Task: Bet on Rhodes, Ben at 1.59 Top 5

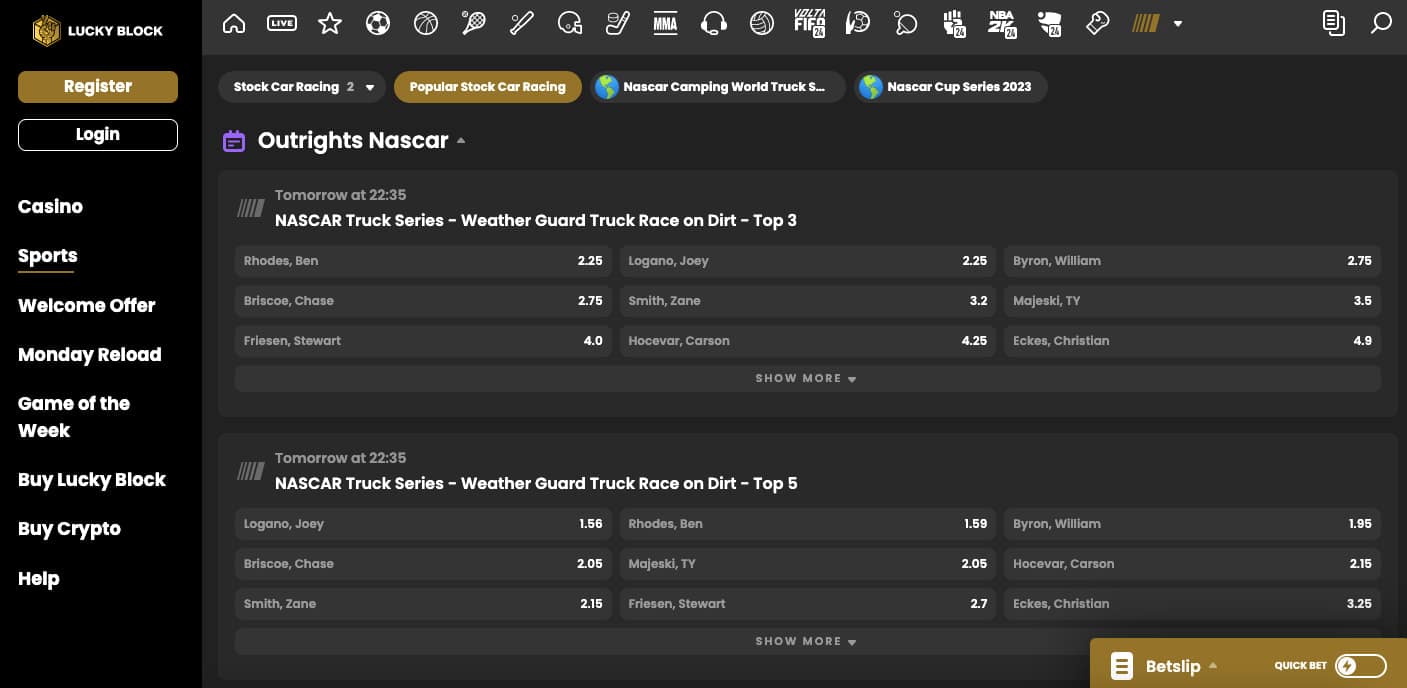Action: pos(808,524)
